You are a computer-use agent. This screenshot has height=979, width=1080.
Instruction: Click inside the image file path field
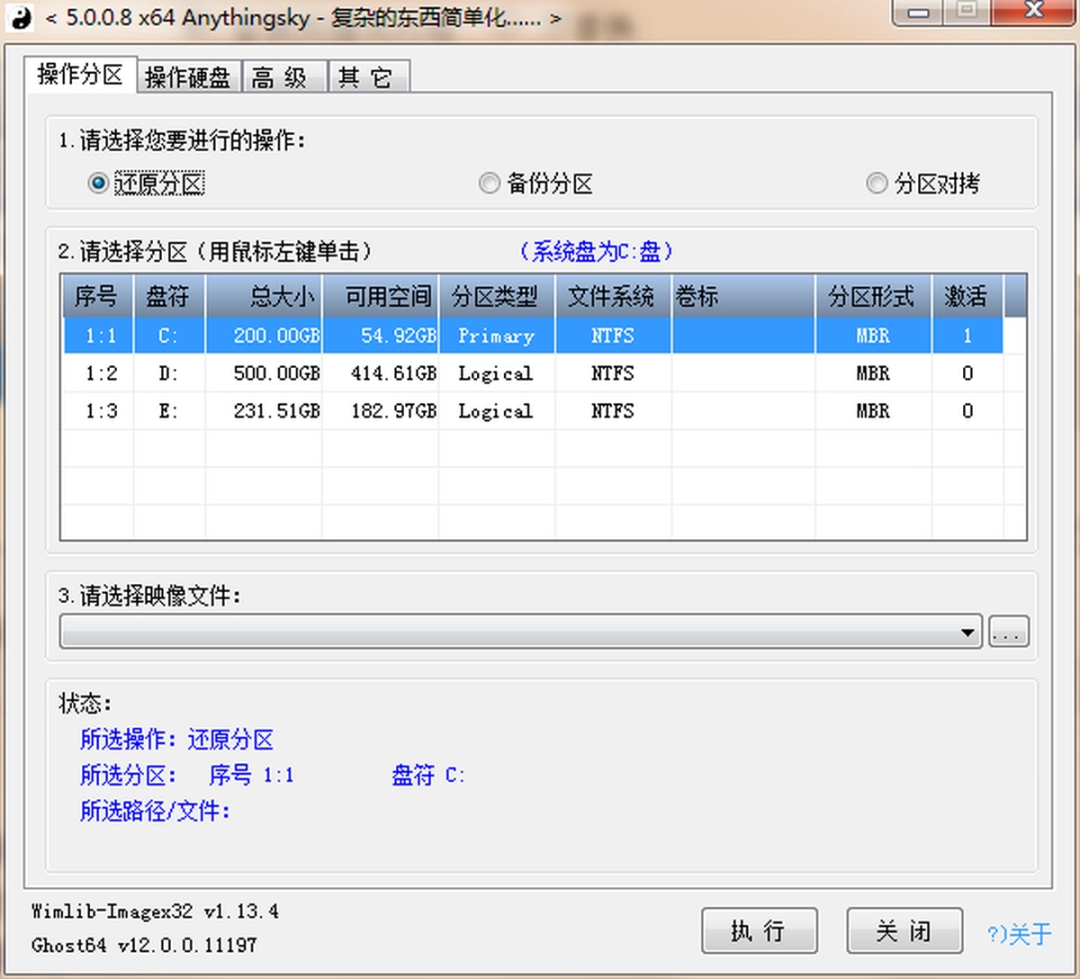coord(500,632)
